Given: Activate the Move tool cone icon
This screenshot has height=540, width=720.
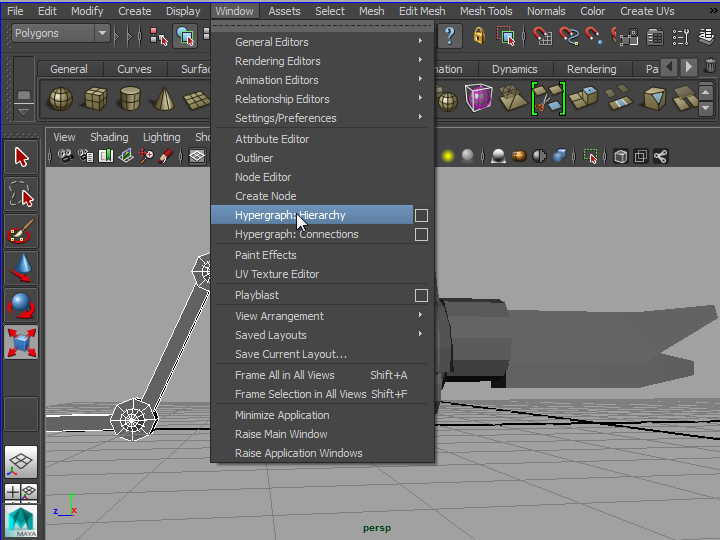Looking at the screenshot, I should pyautogui.click(x=21, y=268).
